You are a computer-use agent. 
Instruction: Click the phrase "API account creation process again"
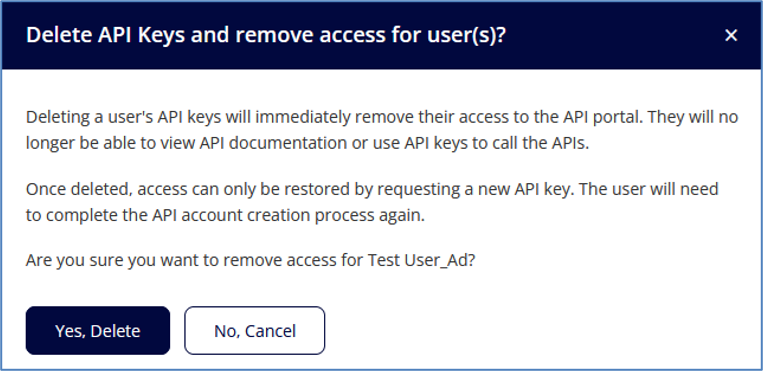(305, 216)
